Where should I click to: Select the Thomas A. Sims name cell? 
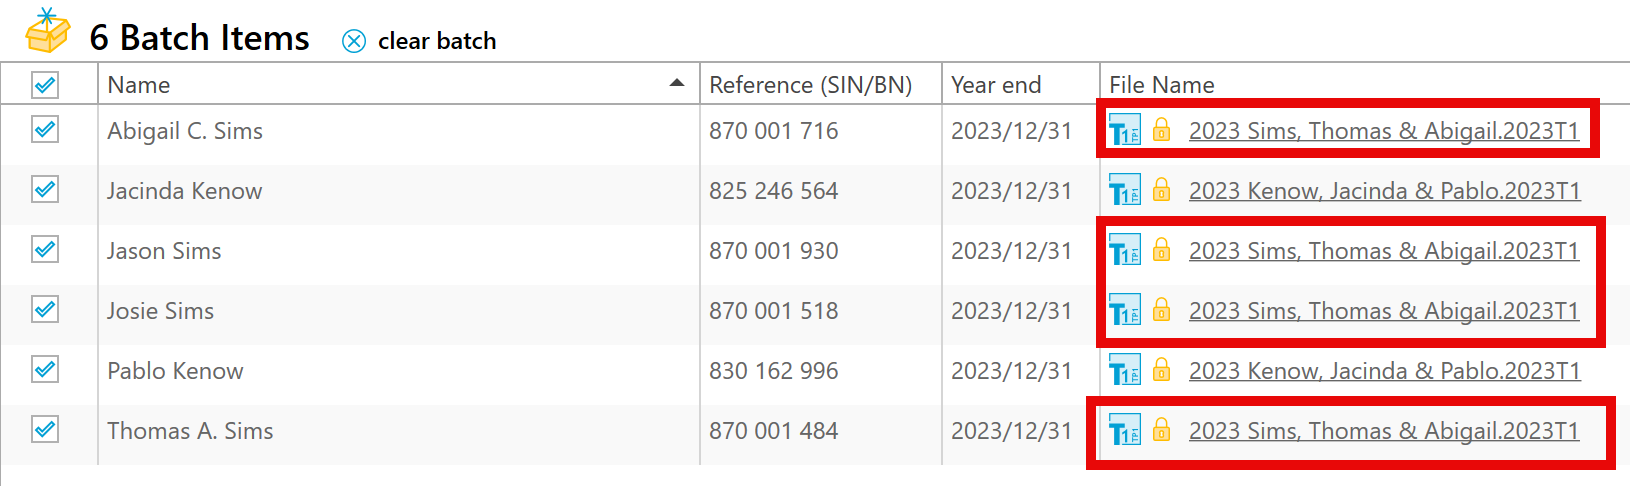190,431
